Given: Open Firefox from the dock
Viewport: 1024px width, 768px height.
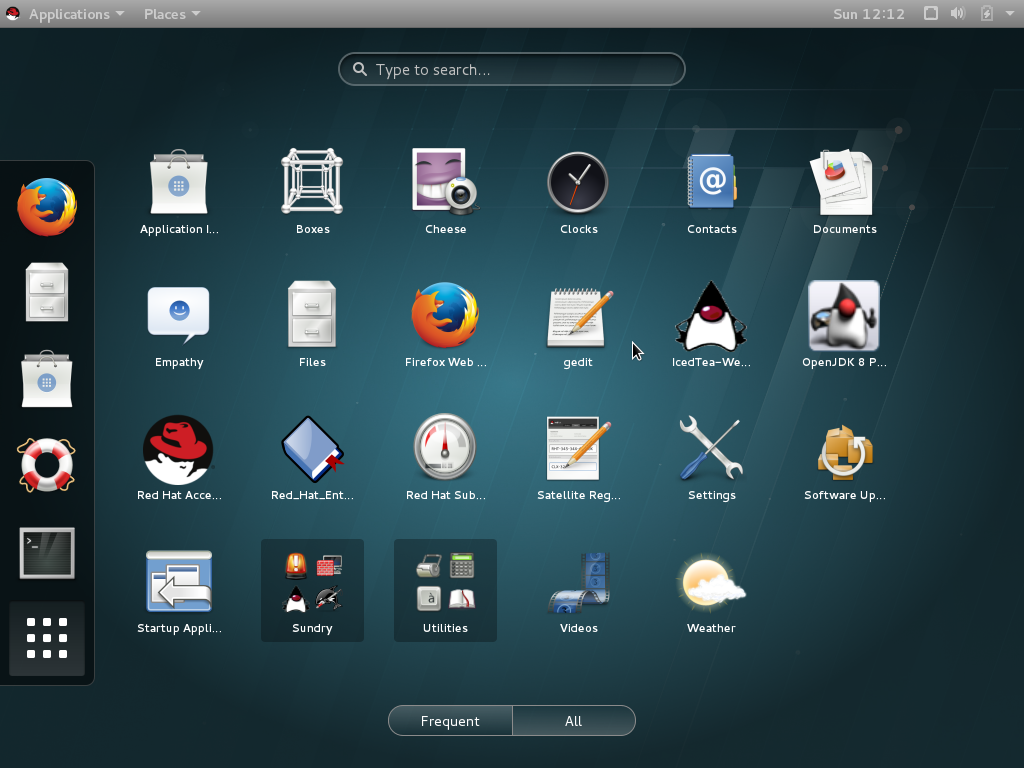Looking at the screenshot, I should point(47,205).
